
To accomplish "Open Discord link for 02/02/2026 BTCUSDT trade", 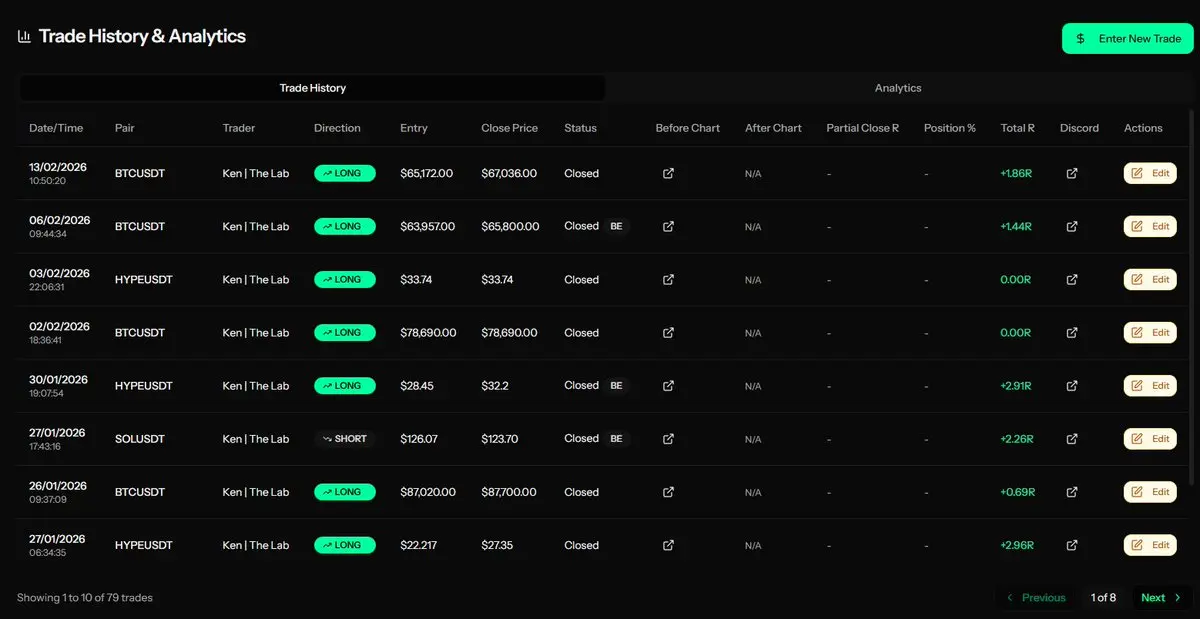I will 1072,333.
